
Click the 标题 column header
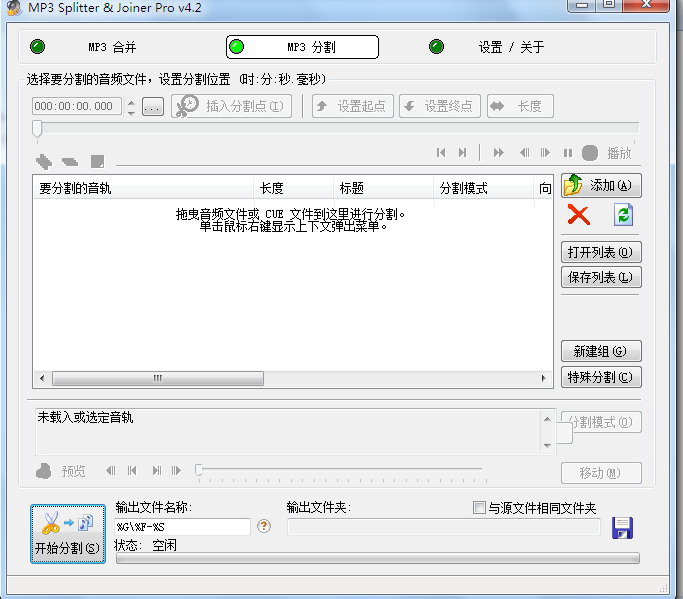(x=383, y=188)
